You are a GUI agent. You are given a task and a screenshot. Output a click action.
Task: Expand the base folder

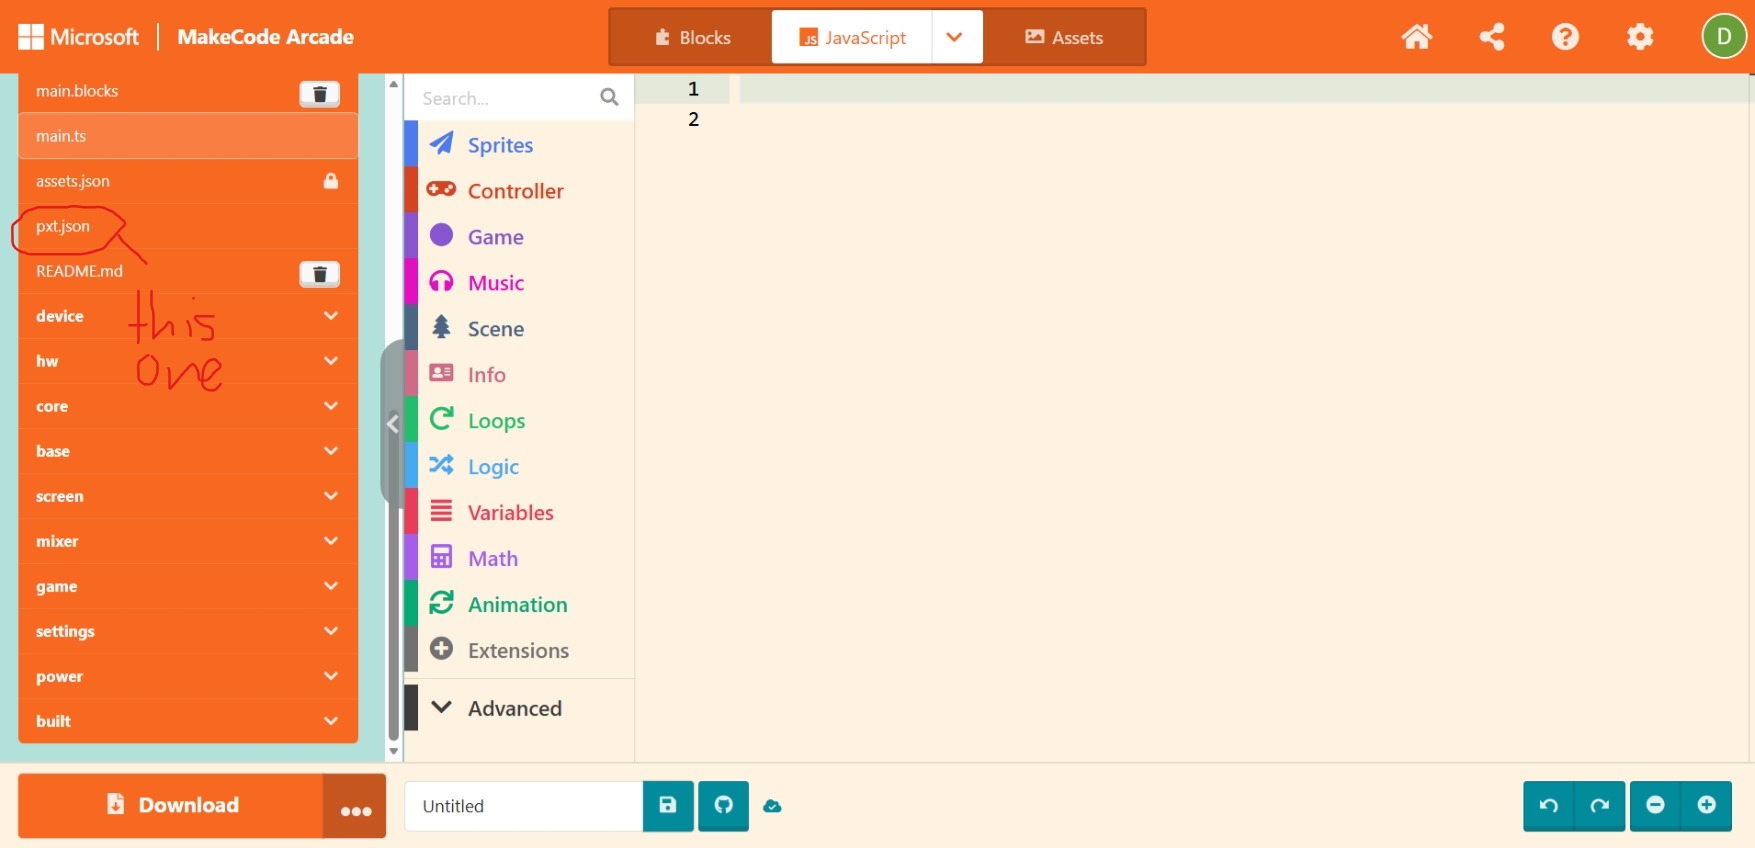188,451
